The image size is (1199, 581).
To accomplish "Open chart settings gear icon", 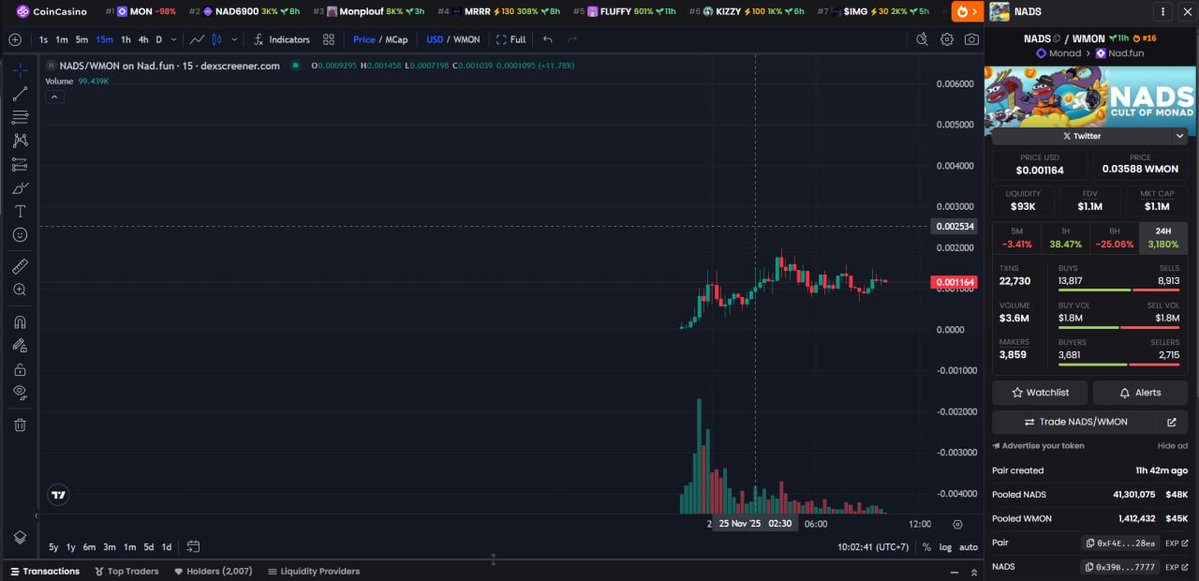I will [947, 40].
